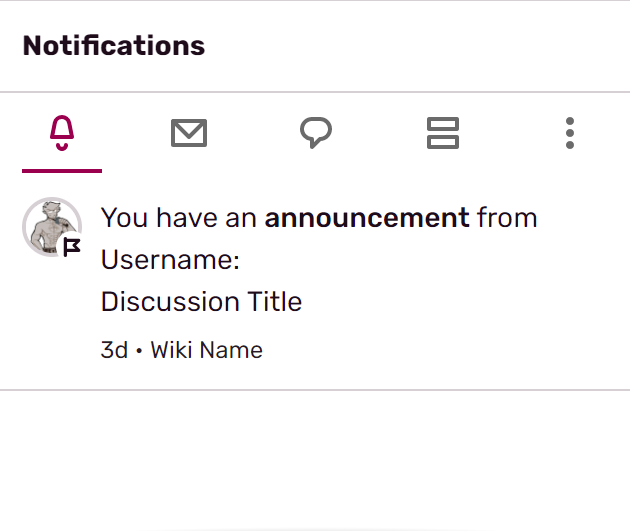Click the red underline beneath the bell tab
The image size is (630, 531).
[x=62, y=171]
